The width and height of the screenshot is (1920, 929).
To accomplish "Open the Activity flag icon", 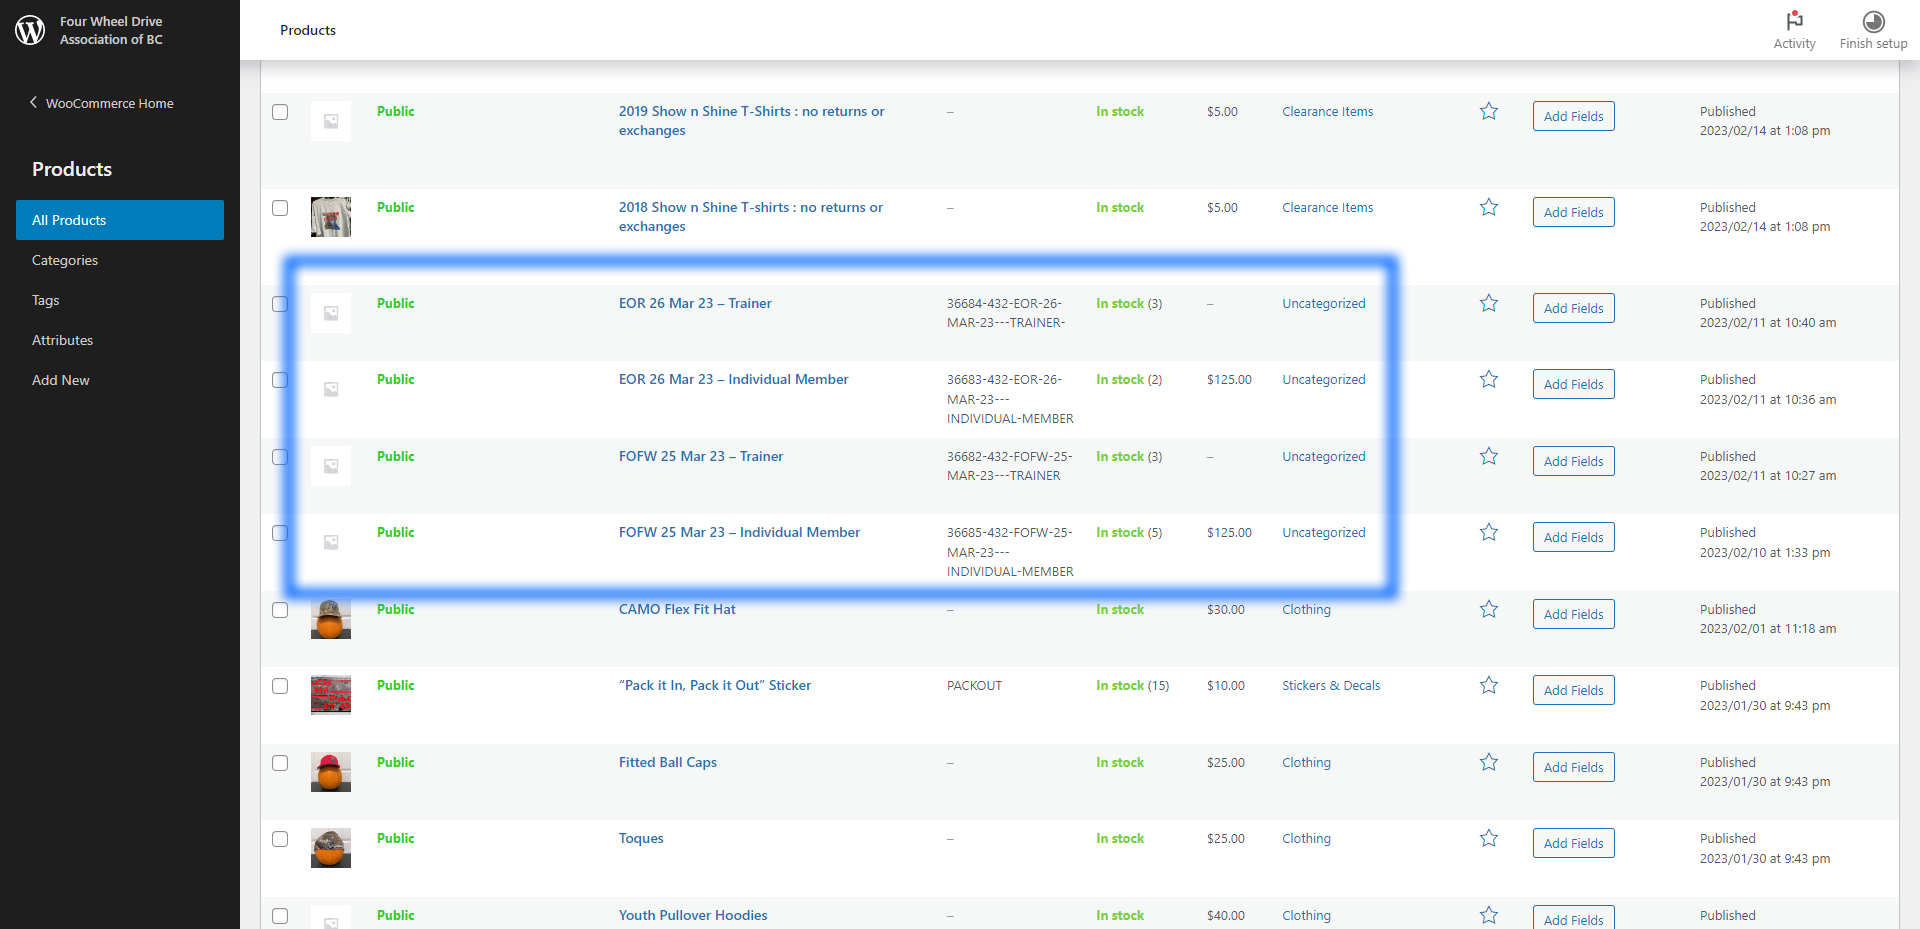I will point(1794,21).
